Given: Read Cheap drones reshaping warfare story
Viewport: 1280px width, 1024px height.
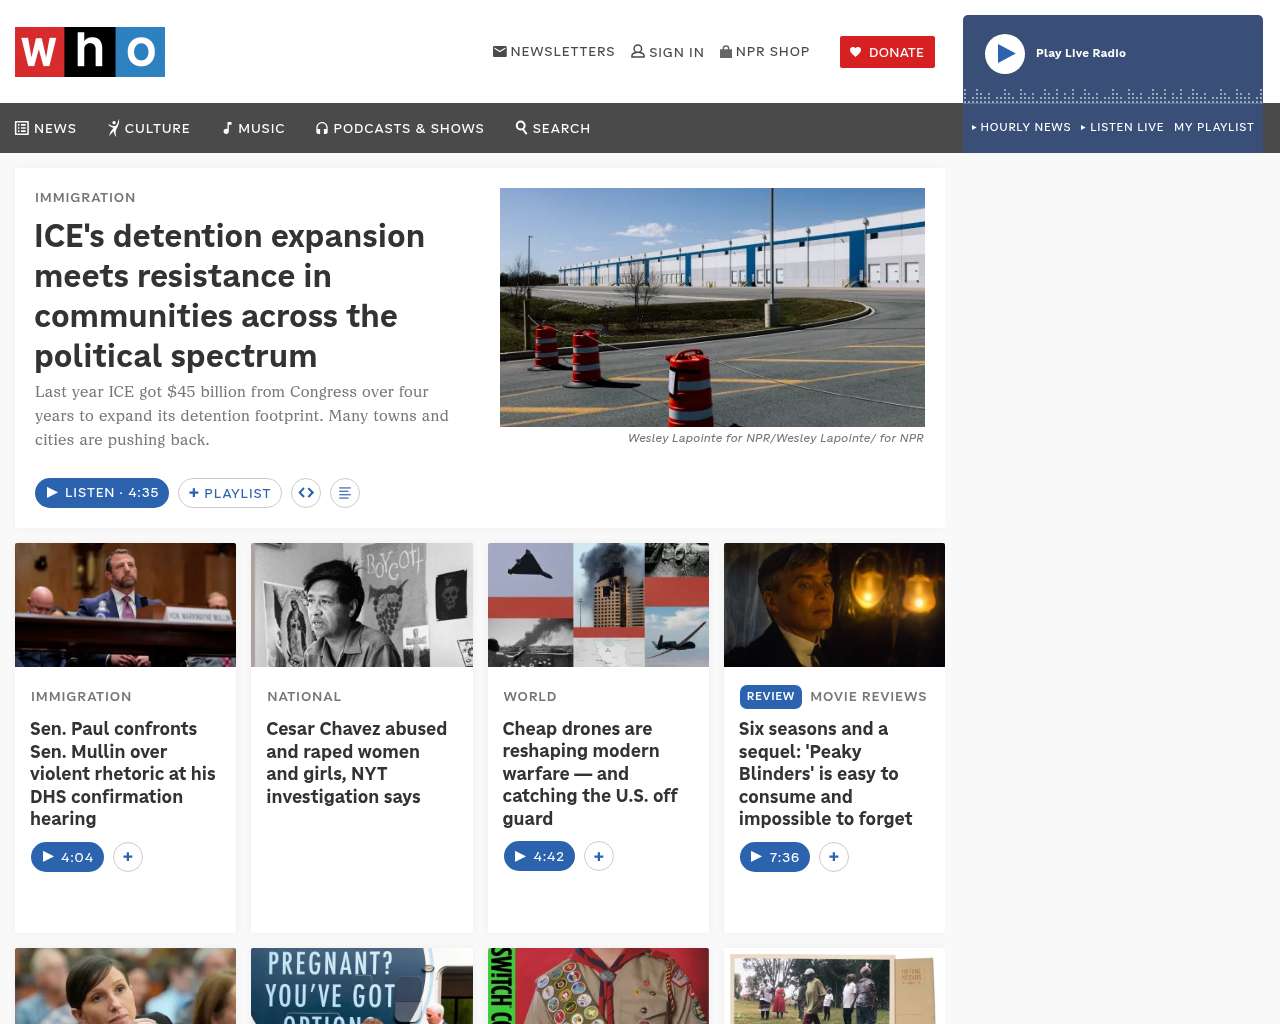Looking at the screenshot, I should 590,774.
